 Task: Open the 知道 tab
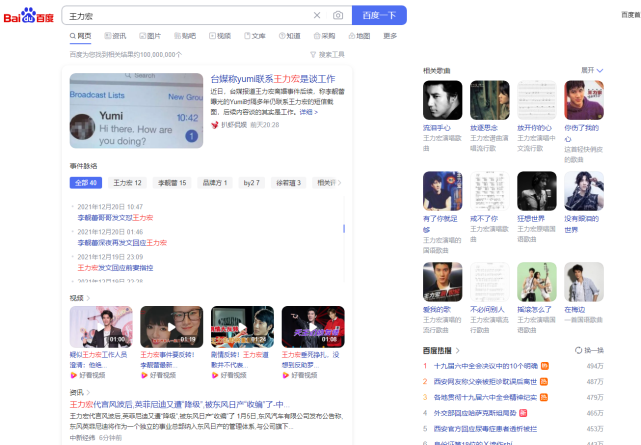click(290, 36)
